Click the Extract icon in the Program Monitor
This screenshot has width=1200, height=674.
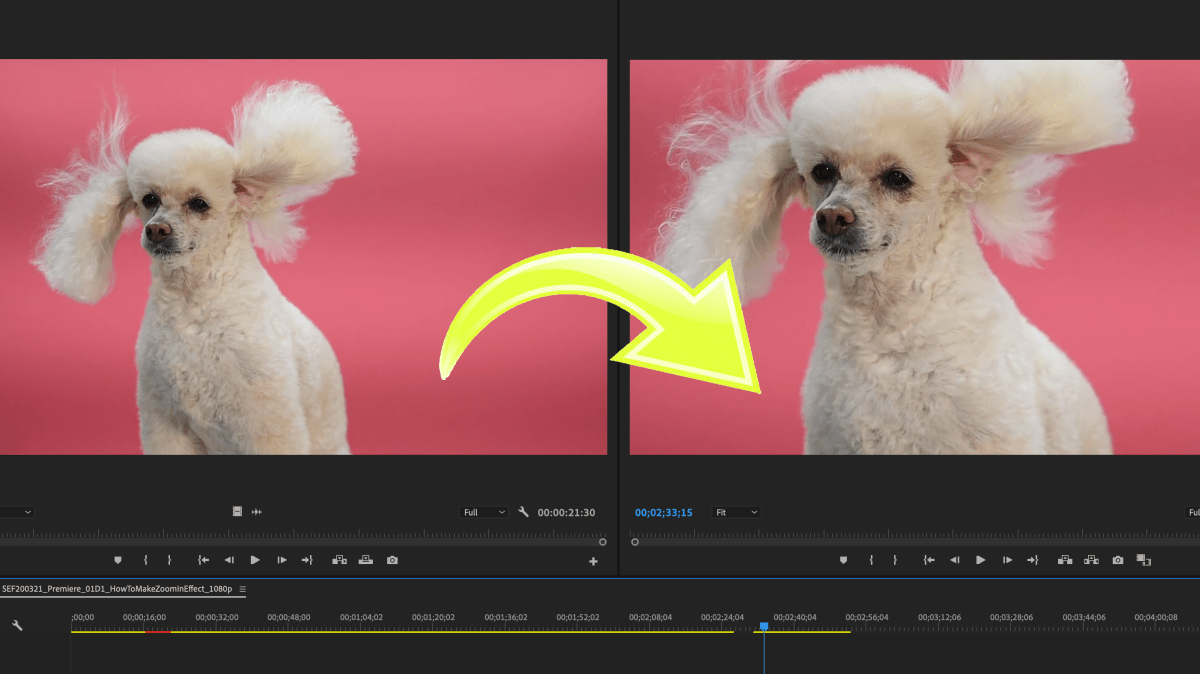[1092, 560]
